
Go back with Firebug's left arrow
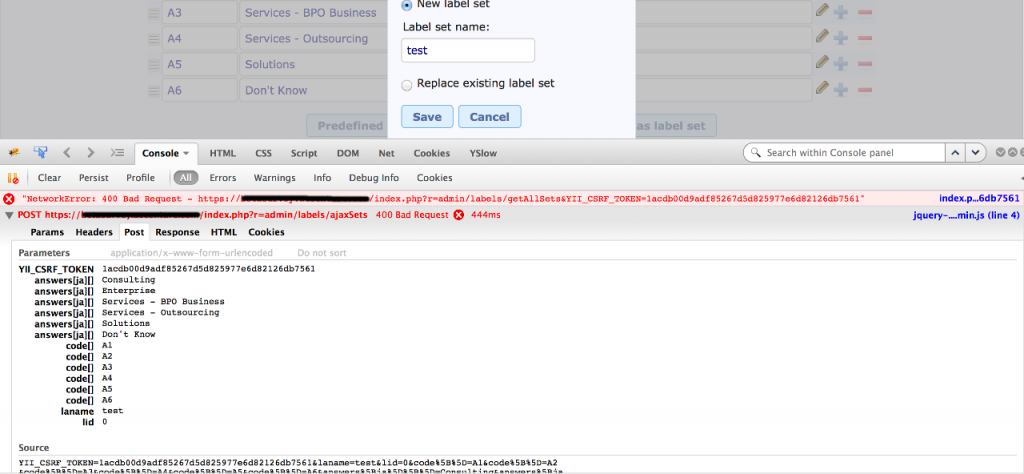(67, 153)
